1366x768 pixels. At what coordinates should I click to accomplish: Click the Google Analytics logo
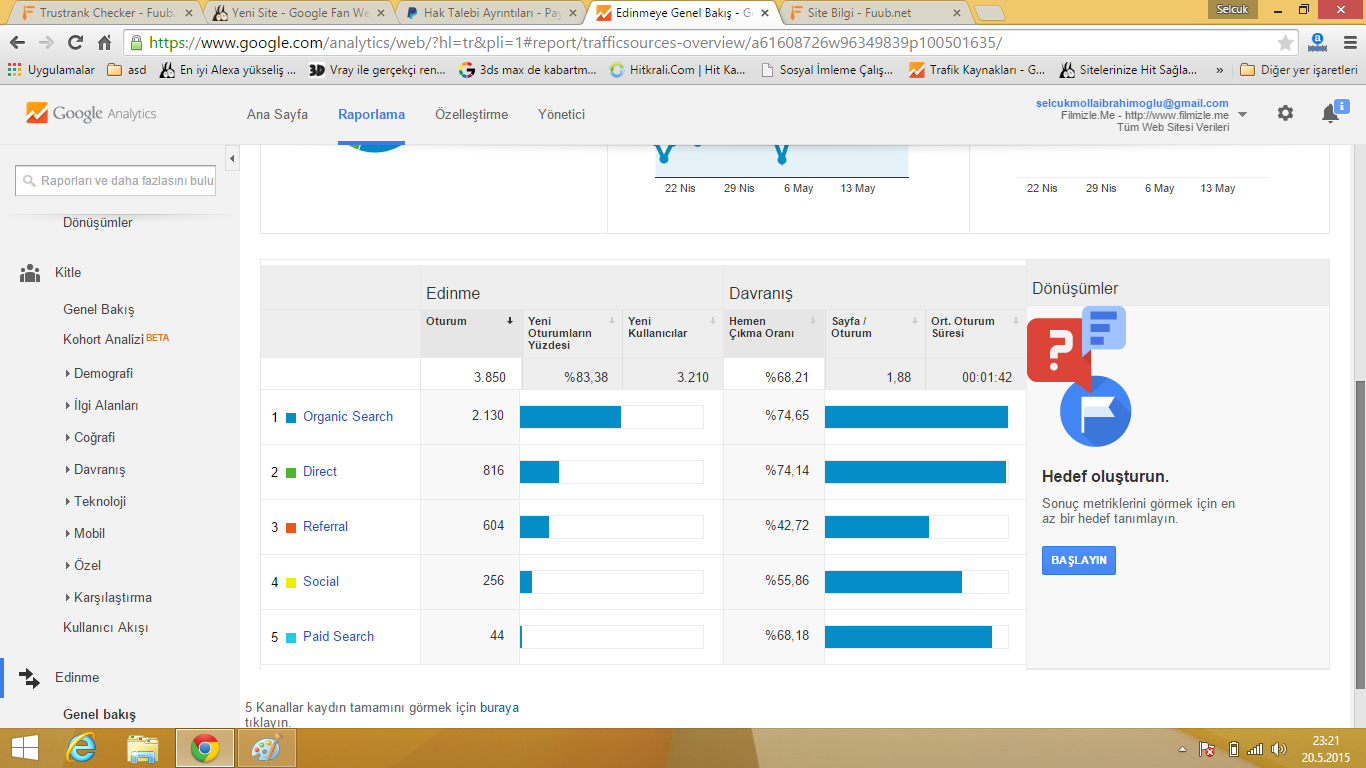91,113
